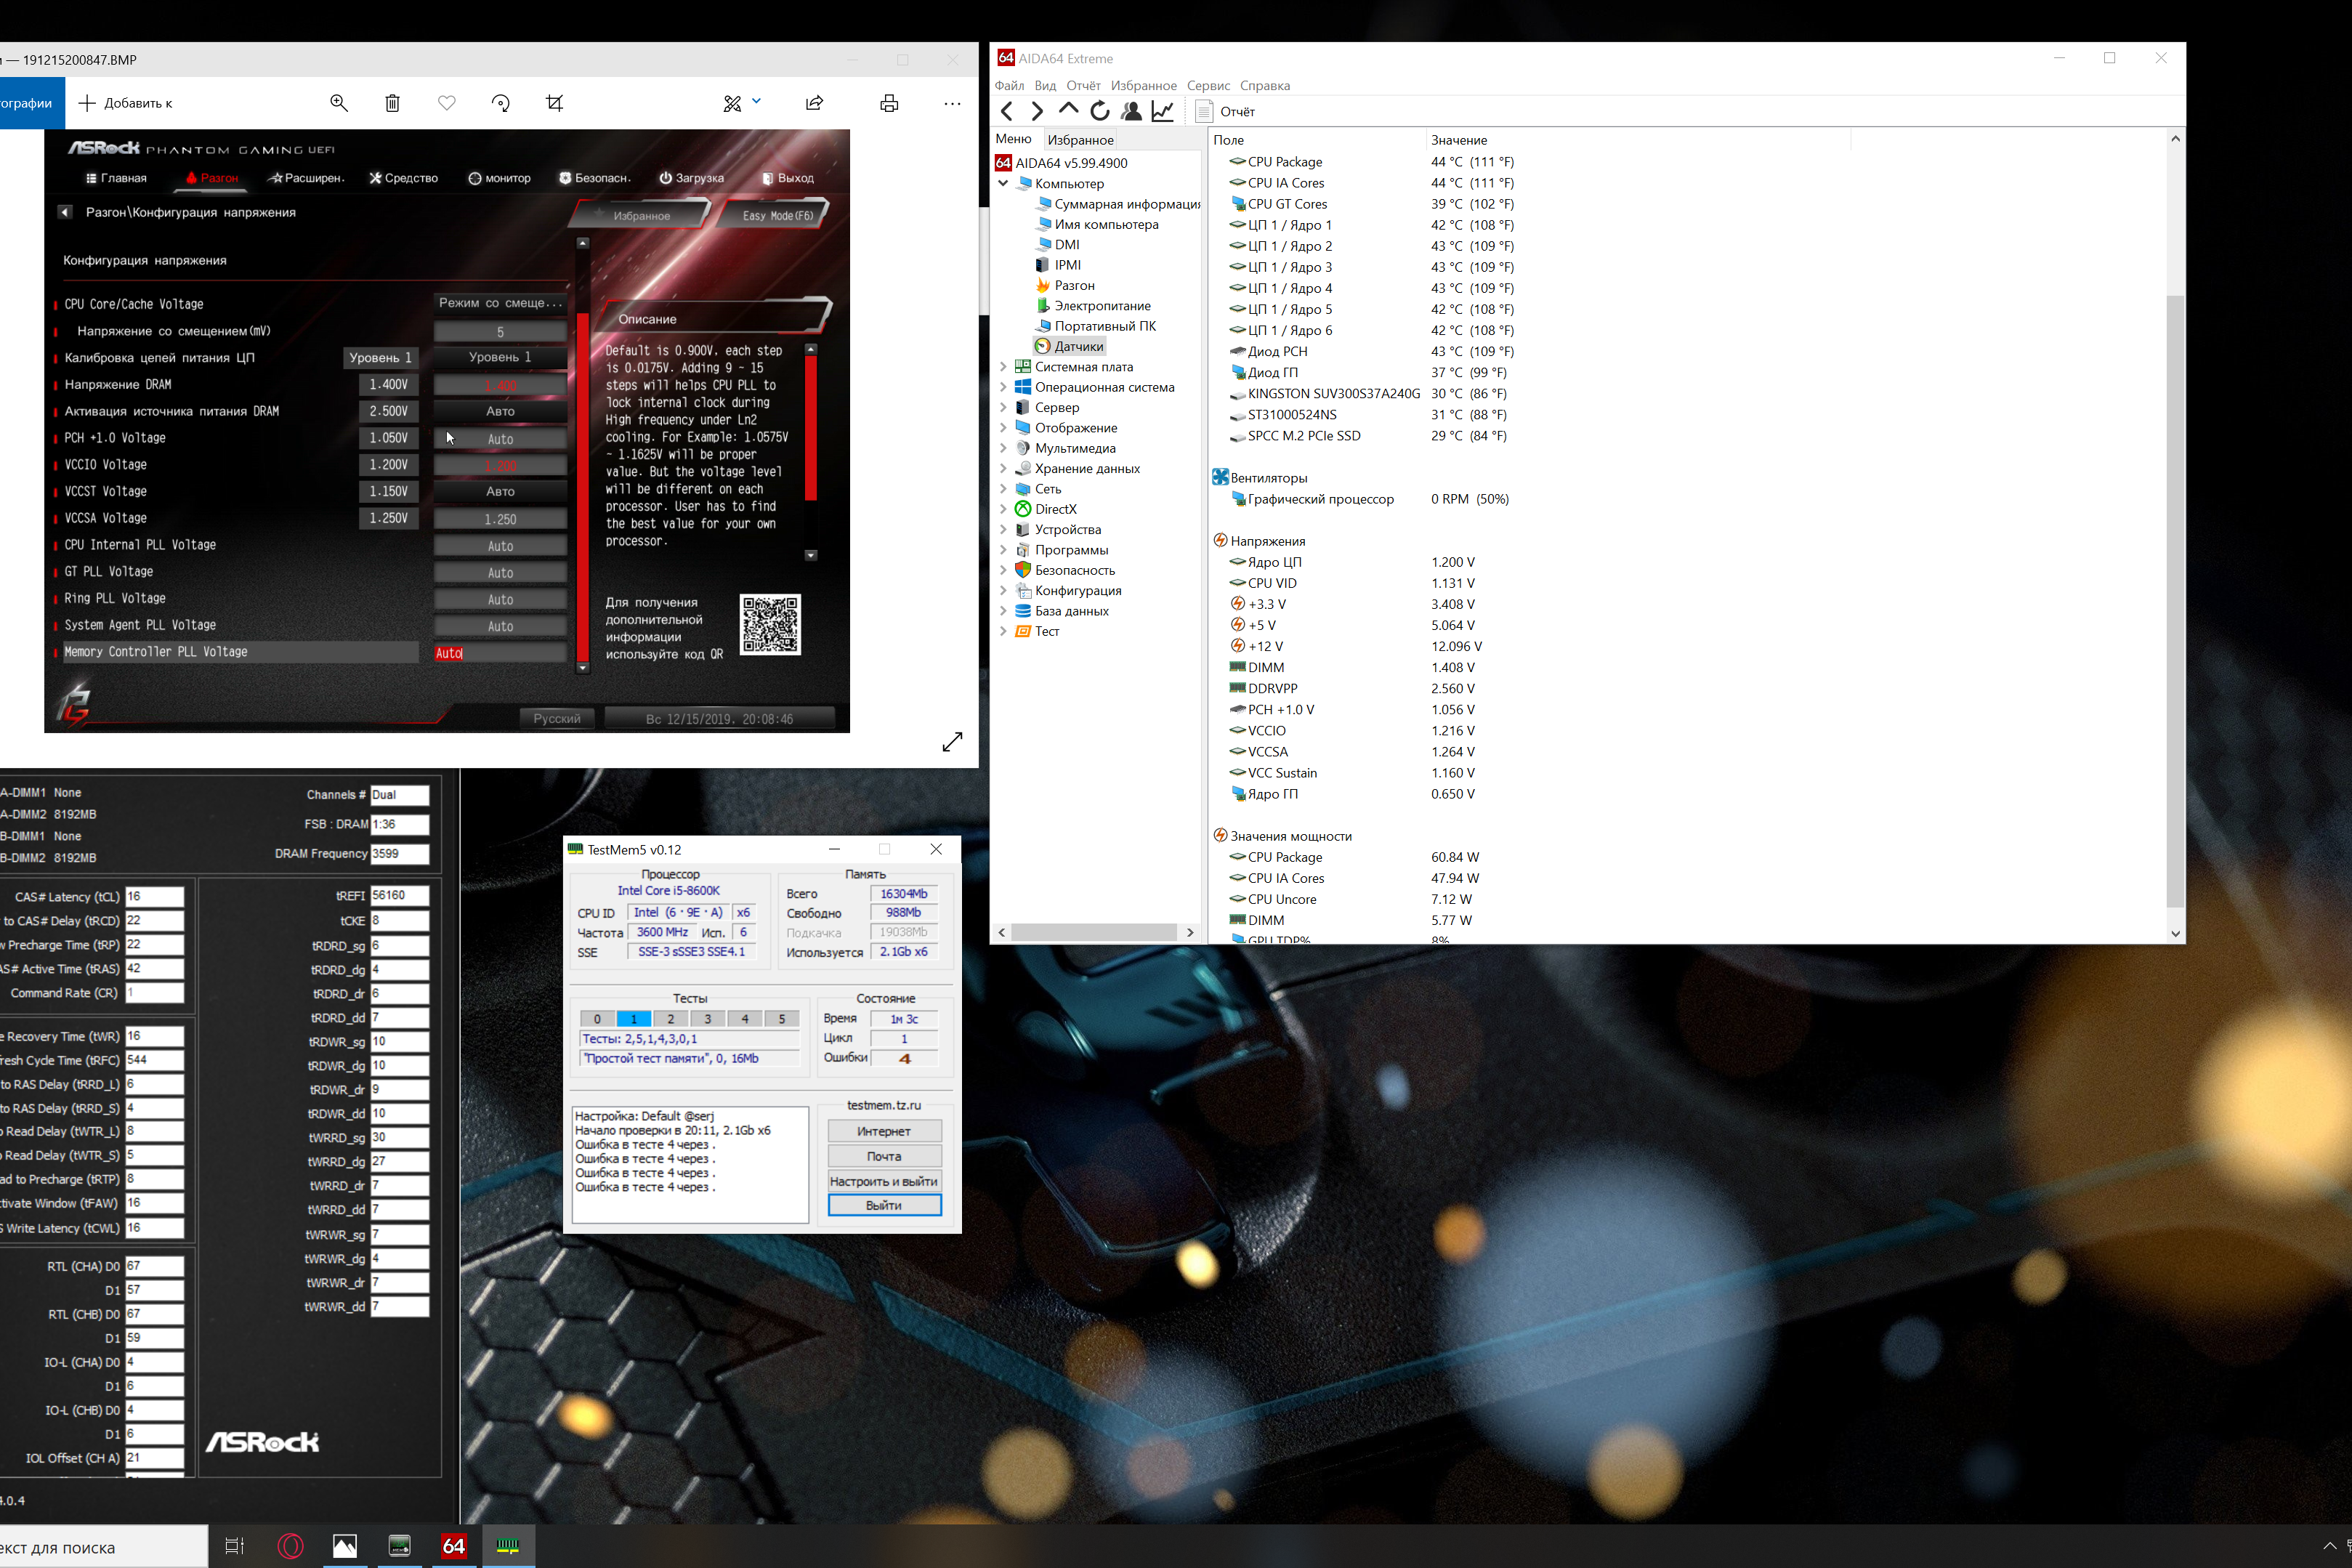This screenshot has width=2352, height=1568.
Task: Toggle TestMem5 test number 3 button
Action: pyautogui.click(x=708, y=1019)
